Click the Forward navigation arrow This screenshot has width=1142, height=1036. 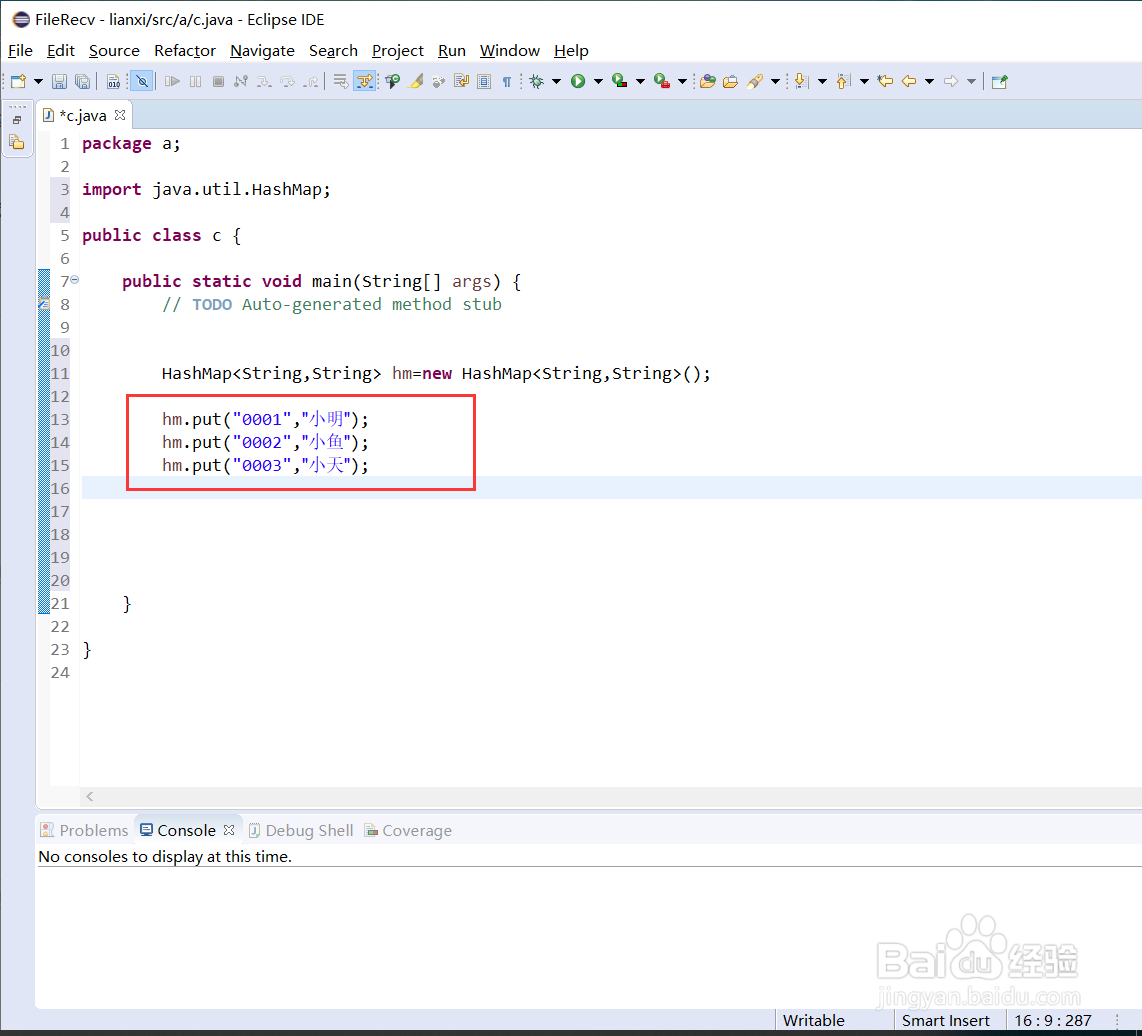tap(950, 82)
